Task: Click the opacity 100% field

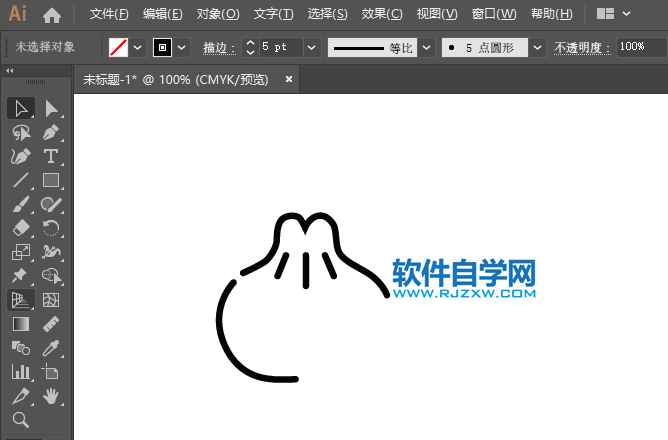Action: 642,47
